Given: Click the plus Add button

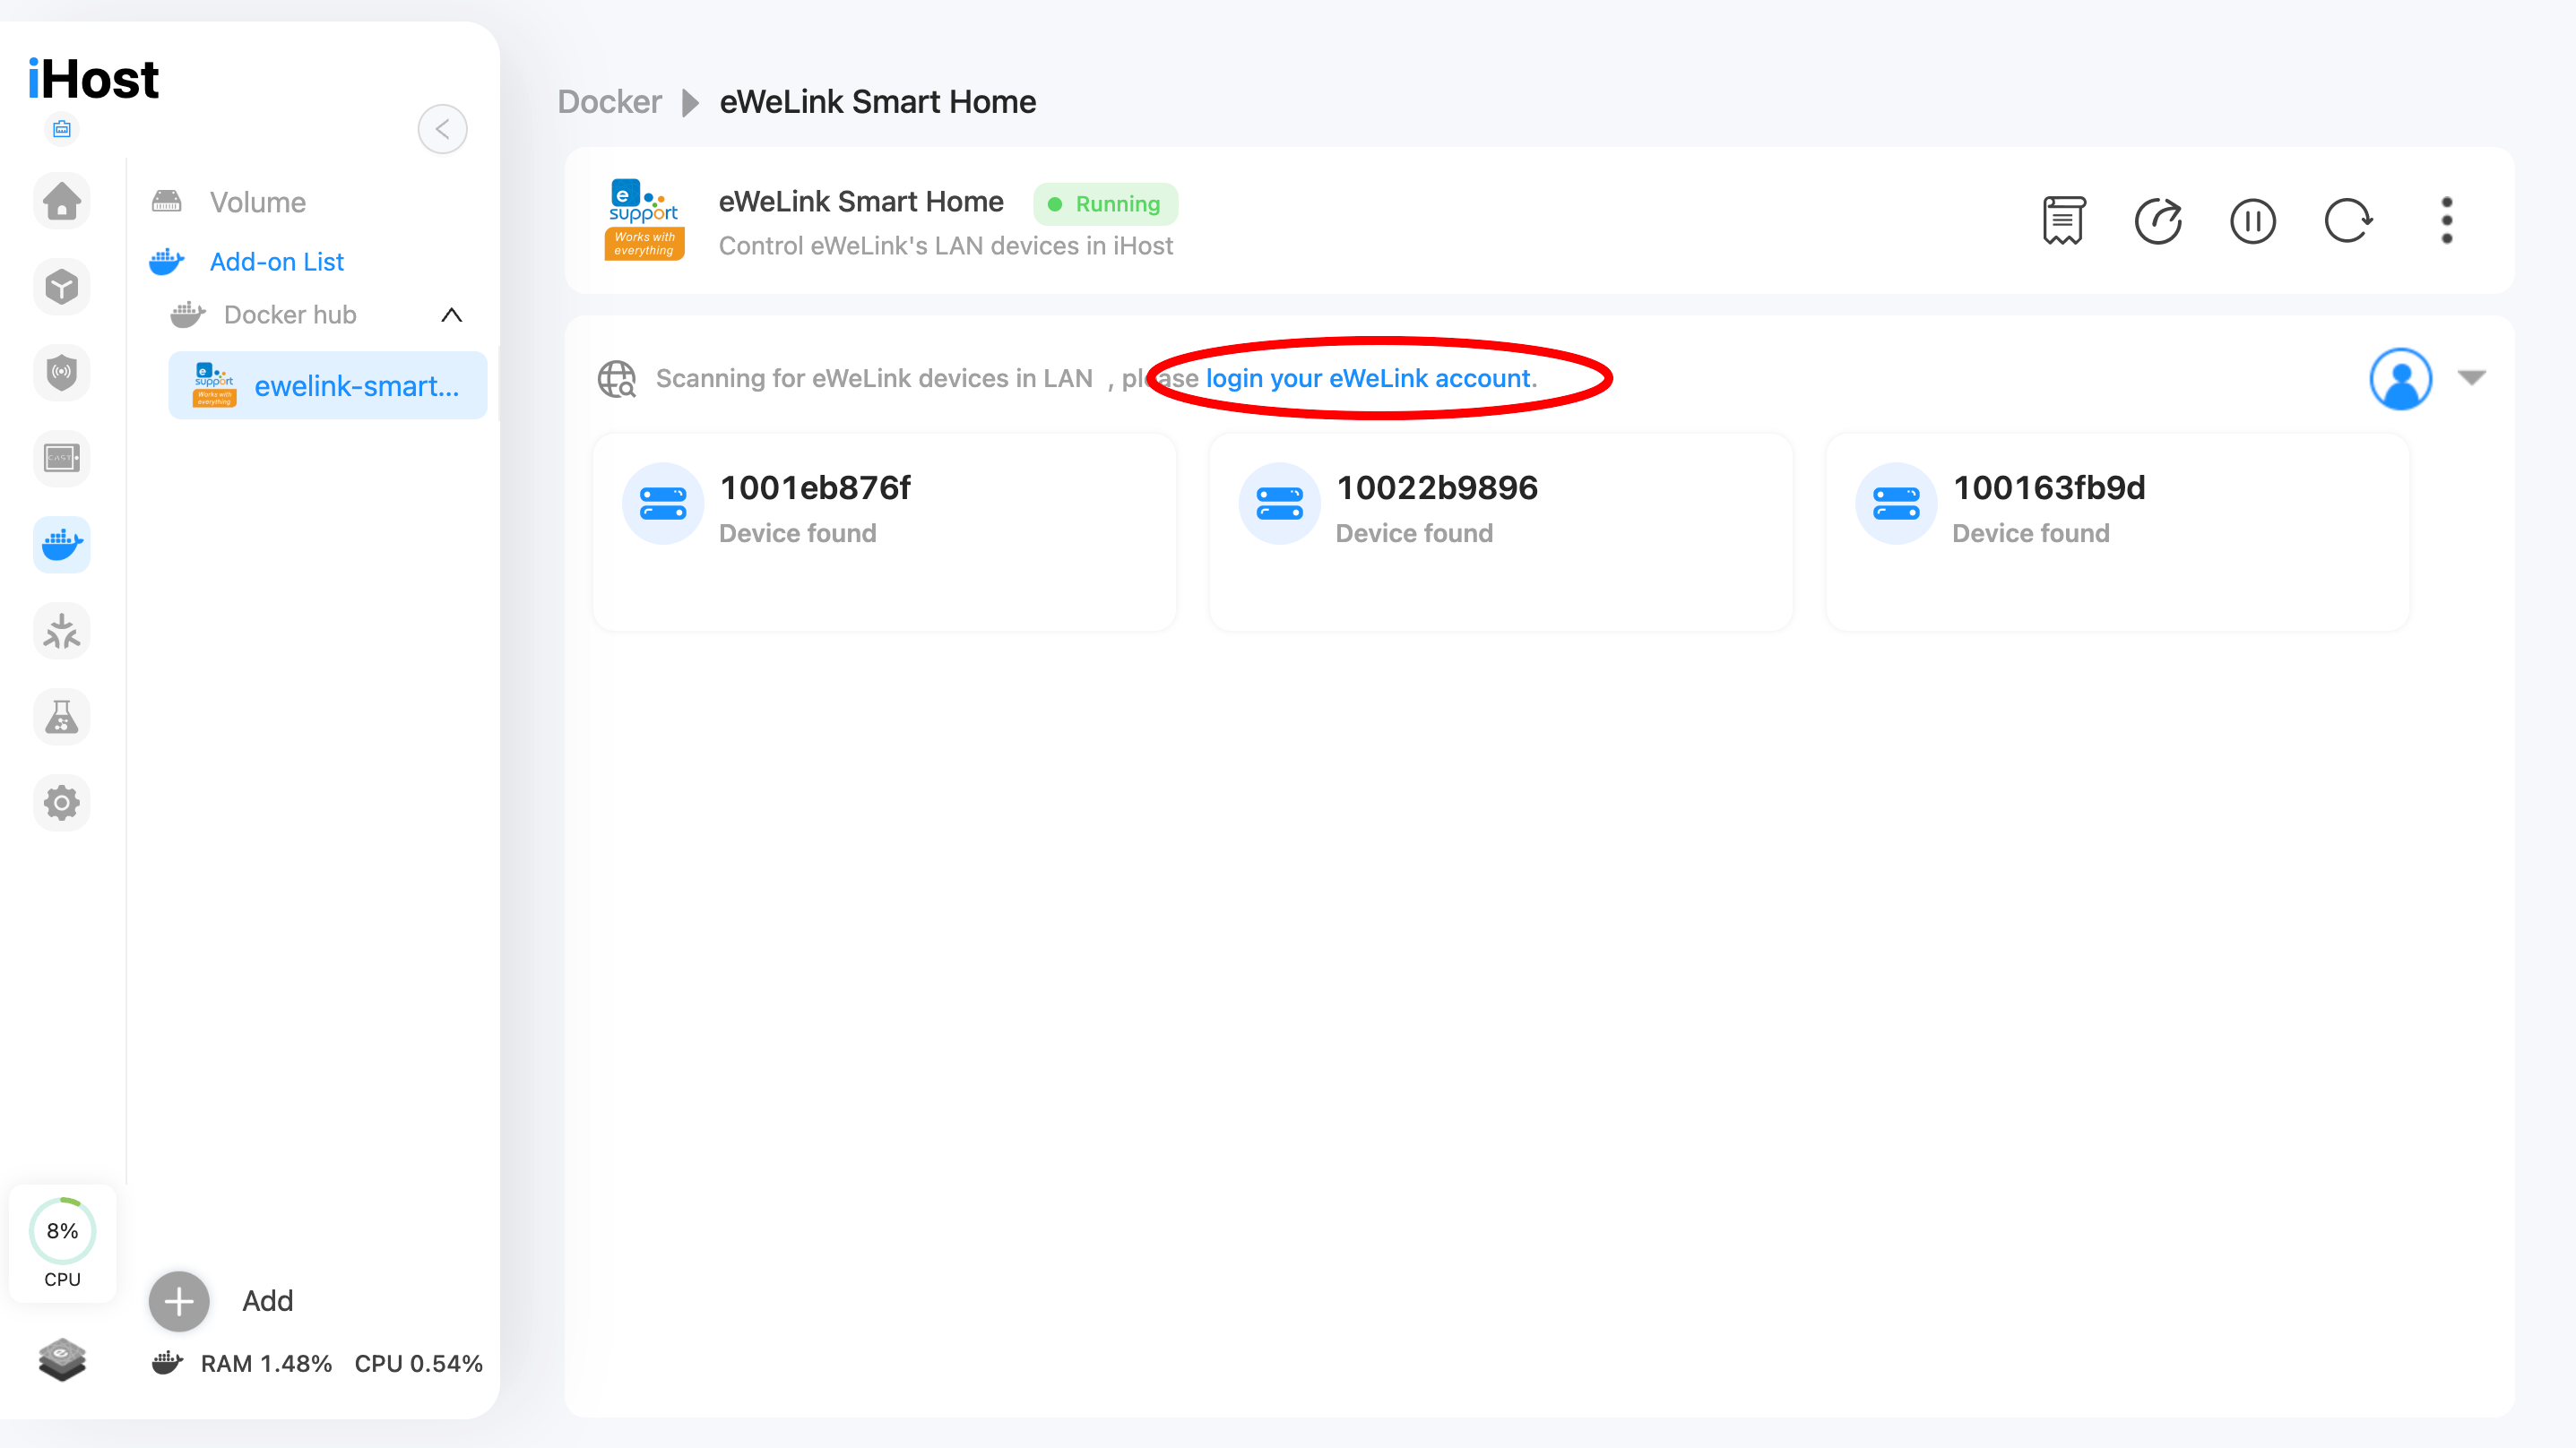Looking at the screenshot, I should 179,1301.
